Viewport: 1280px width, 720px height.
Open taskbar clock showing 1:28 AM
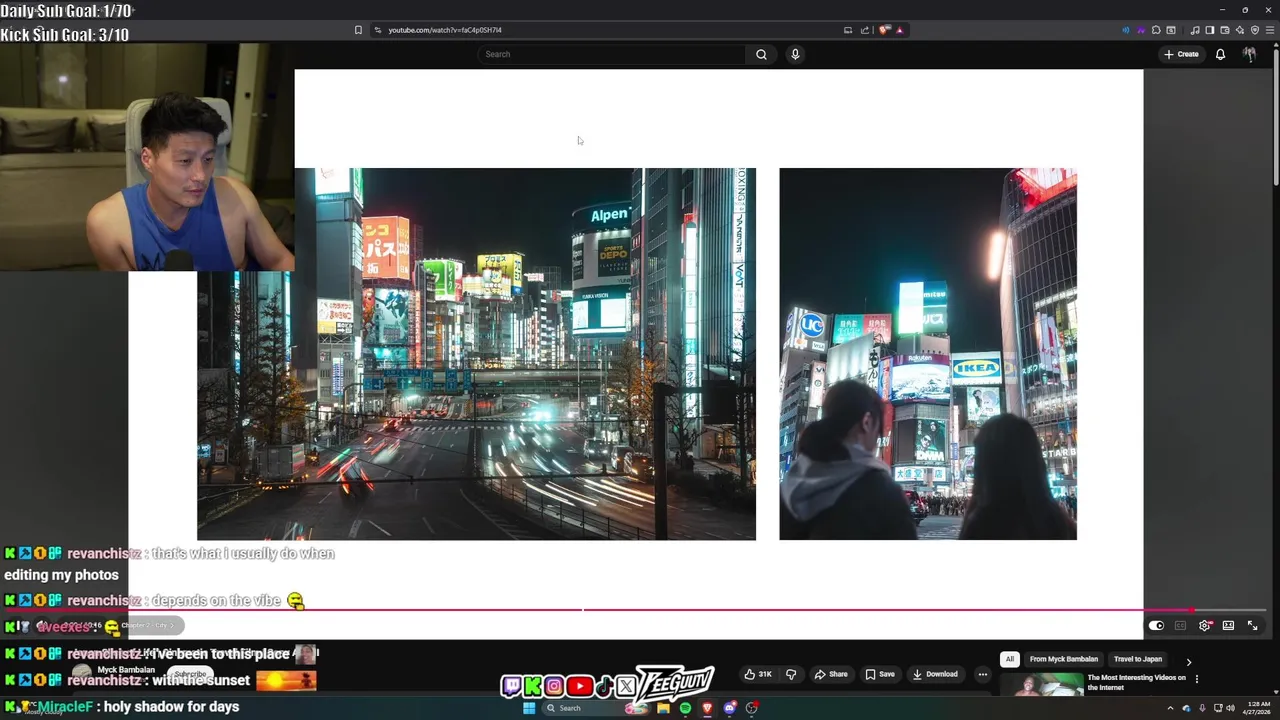pyautogui.click(x=1257, y=708)
